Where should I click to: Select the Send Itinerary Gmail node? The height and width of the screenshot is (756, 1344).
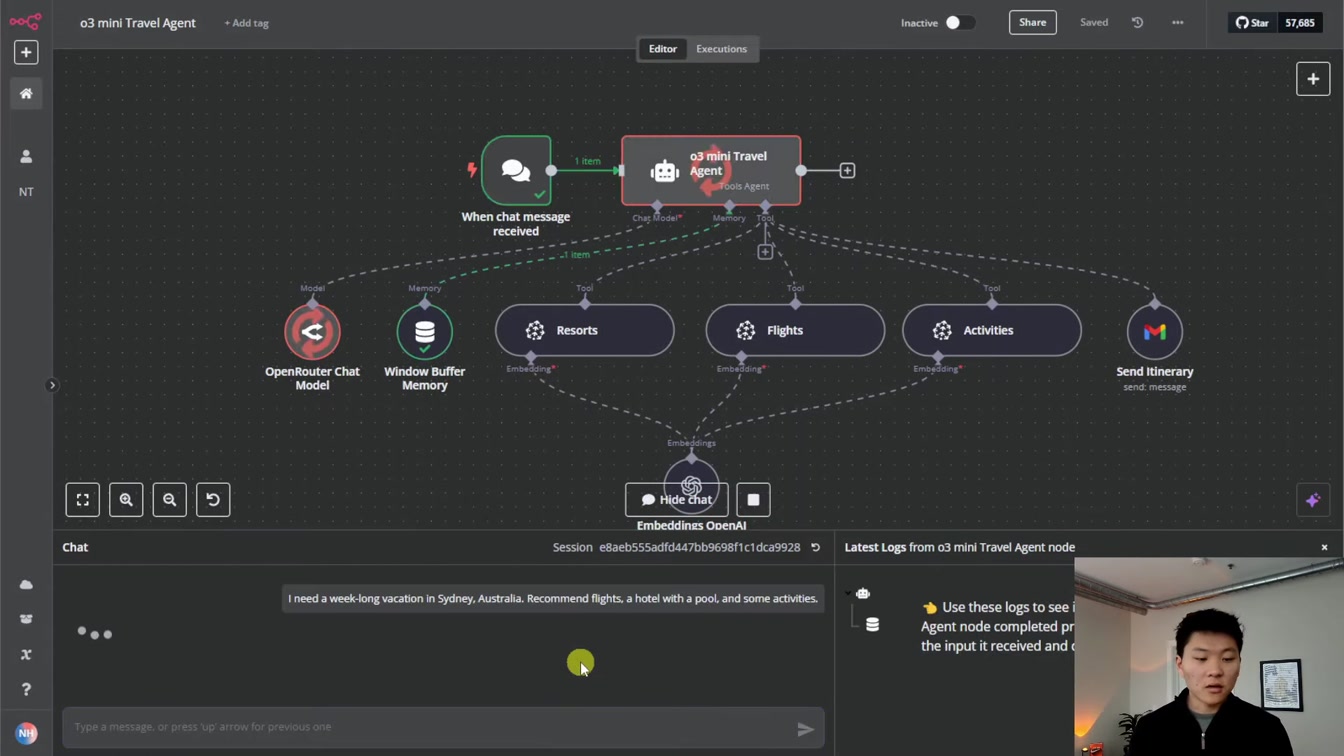[1155, 332]
